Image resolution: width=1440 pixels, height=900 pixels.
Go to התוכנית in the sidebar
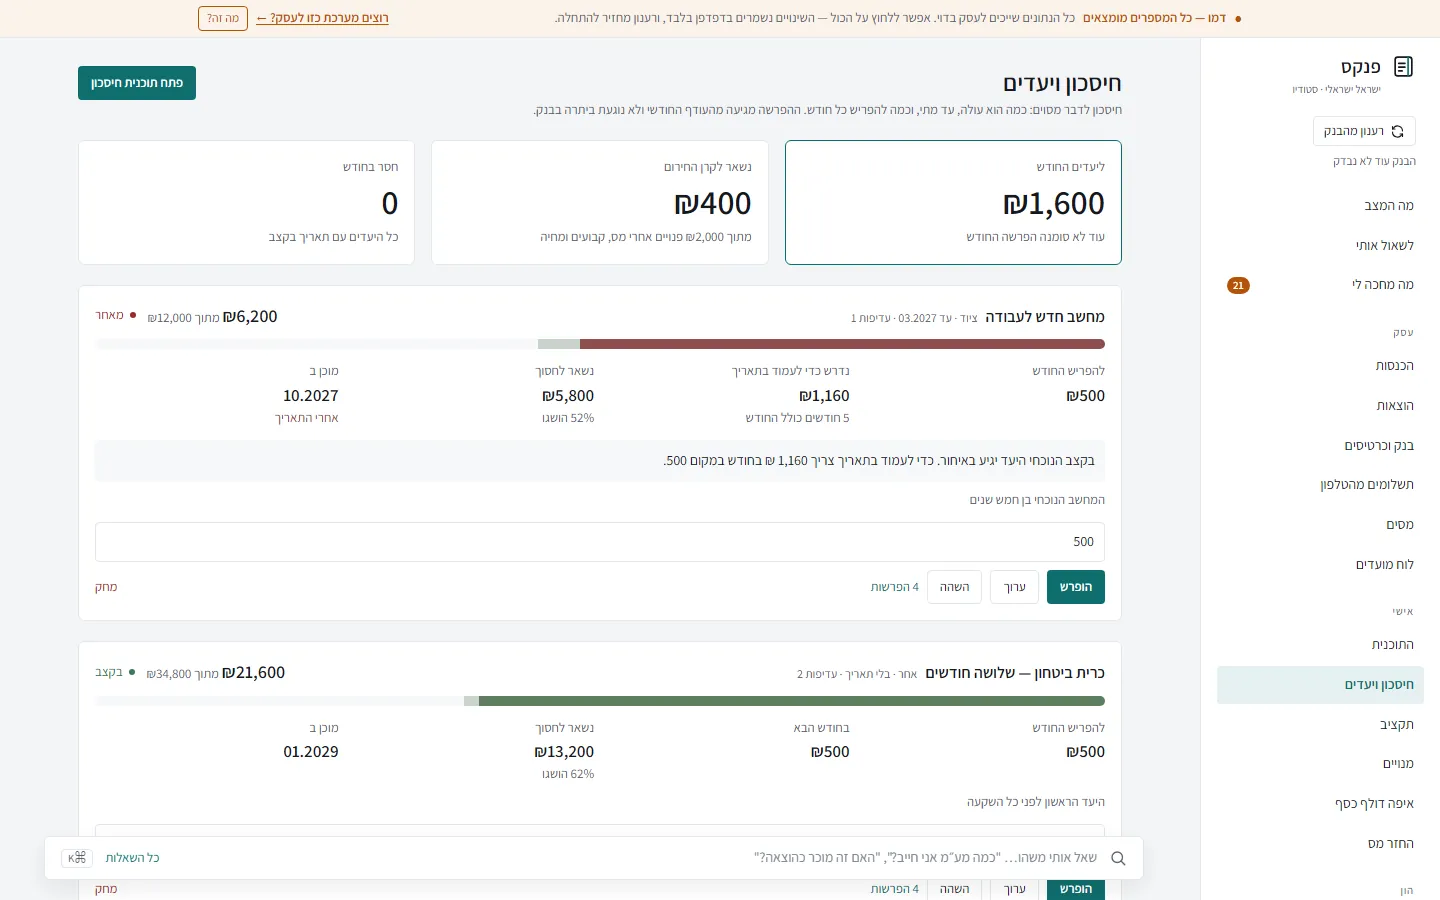coord(1320,645)
